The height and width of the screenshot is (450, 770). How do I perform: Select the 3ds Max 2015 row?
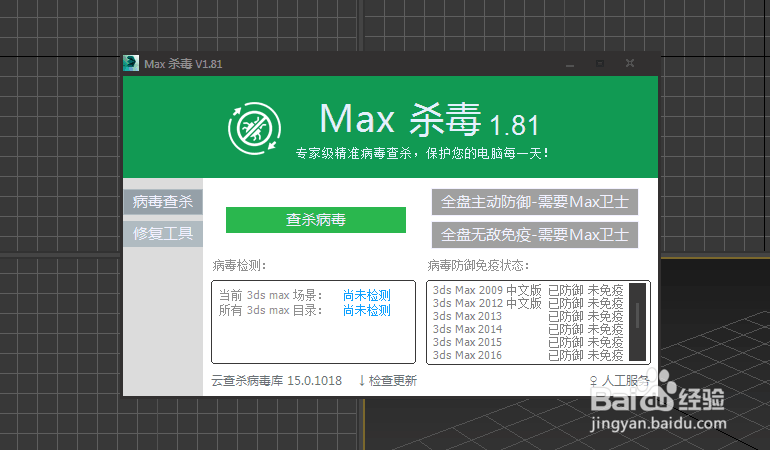point(528,342)
